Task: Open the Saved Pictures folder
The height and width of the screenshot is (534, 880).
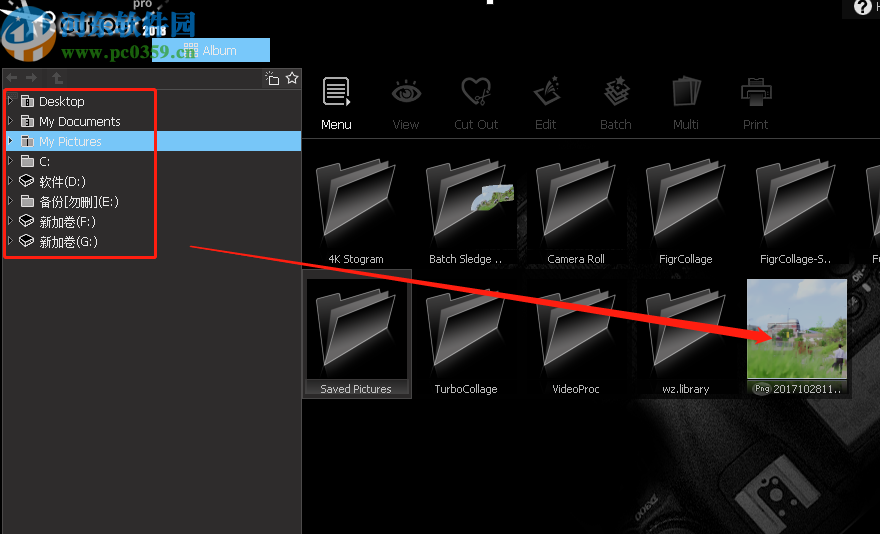Action: (x=356, y=334)
